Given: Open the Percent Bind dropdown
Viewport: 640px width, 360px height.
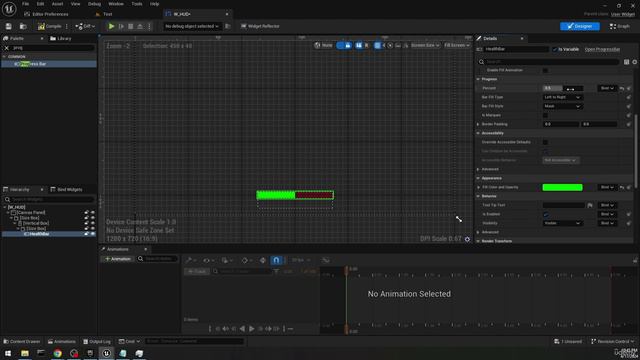Looking at the screenshot, I should tap(607, 88).
